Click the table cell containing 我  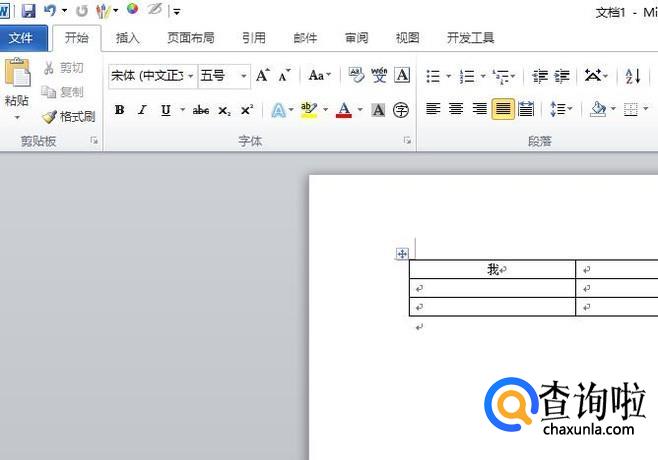pos(492,269)
